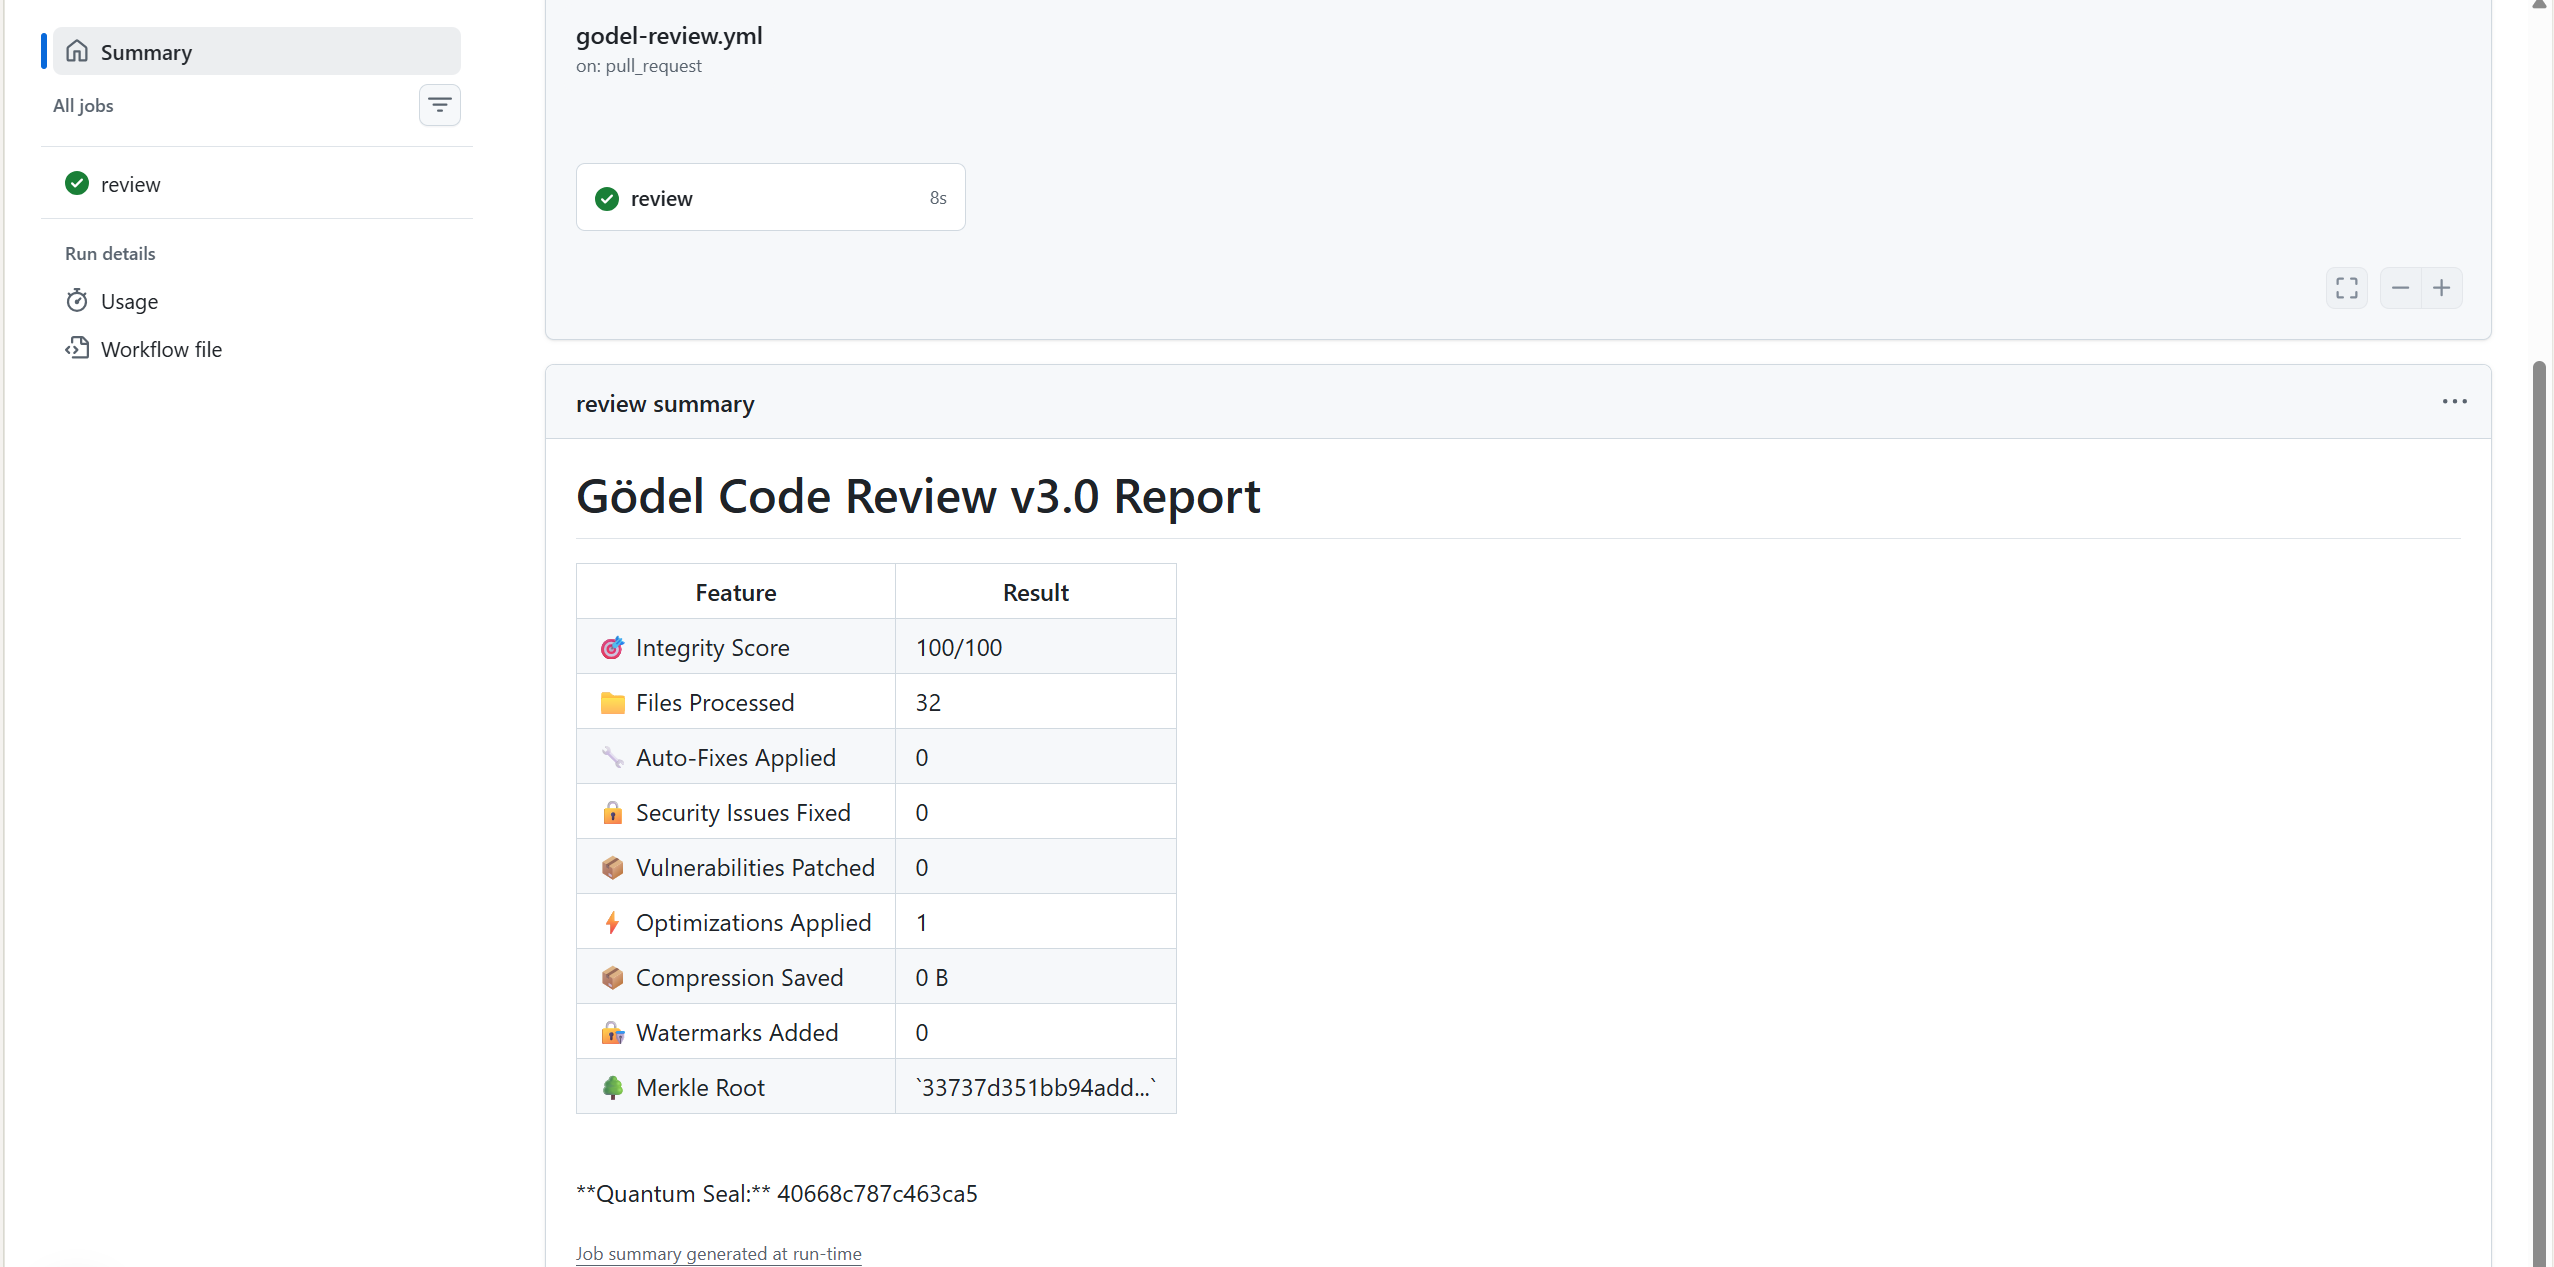This screenshot has width=2554, height=1267.
Task: Click the home icon beside Summary
Action: [x=77, y=51]
